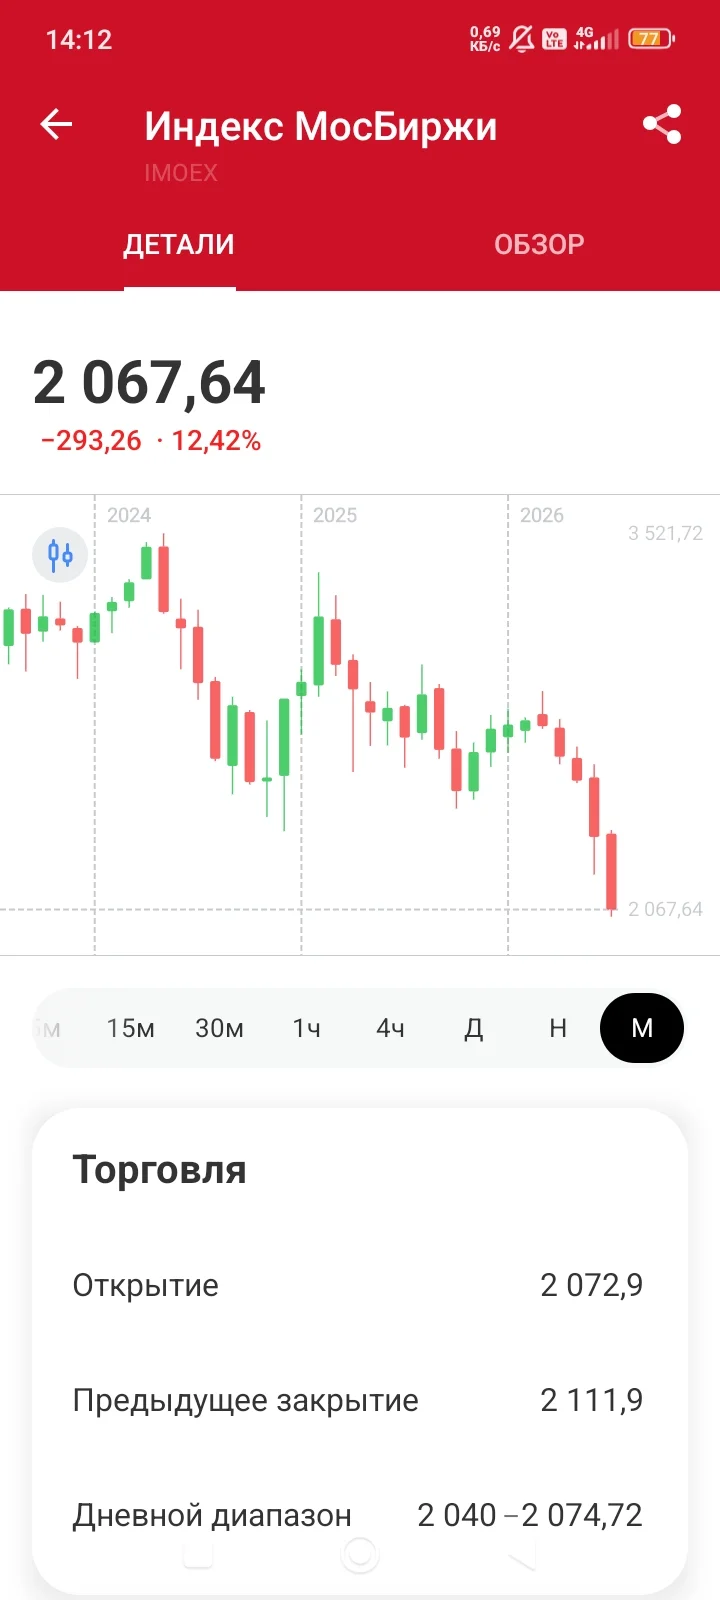The height and width of the screenshot is (1600, 720).
Task: Tap the VoLTE status icon
Action: tap(554, 39)
